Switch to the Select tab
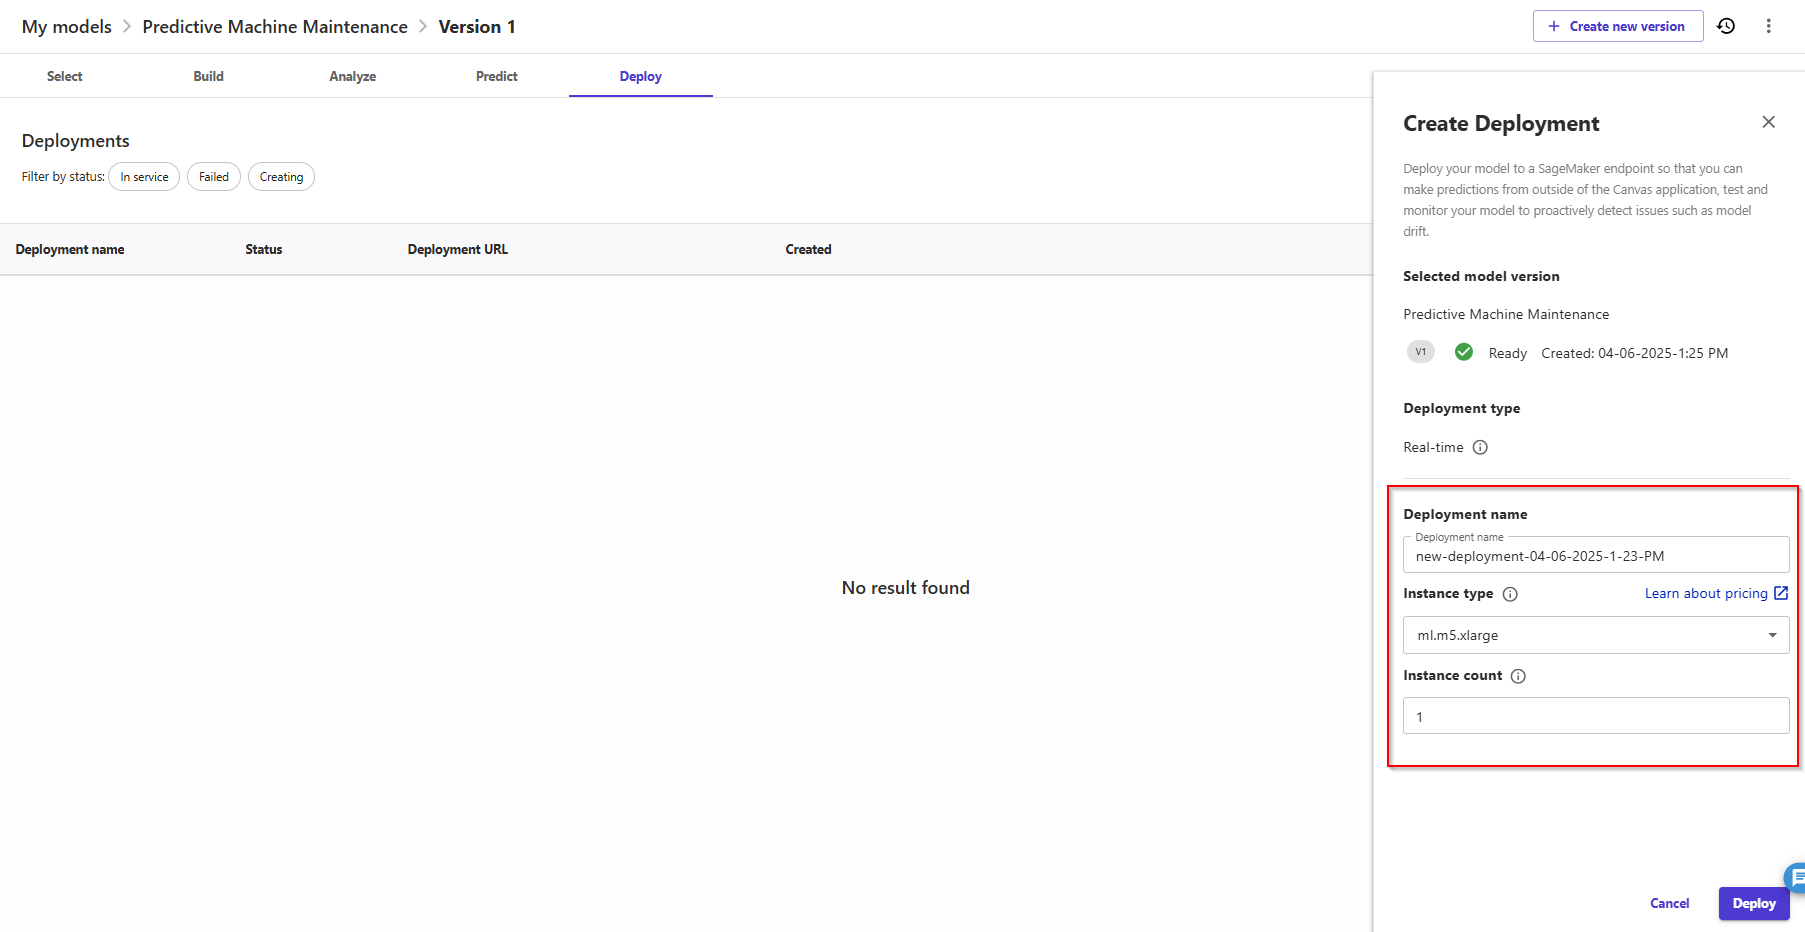The image size is (1805, 932). click(65, 76)
